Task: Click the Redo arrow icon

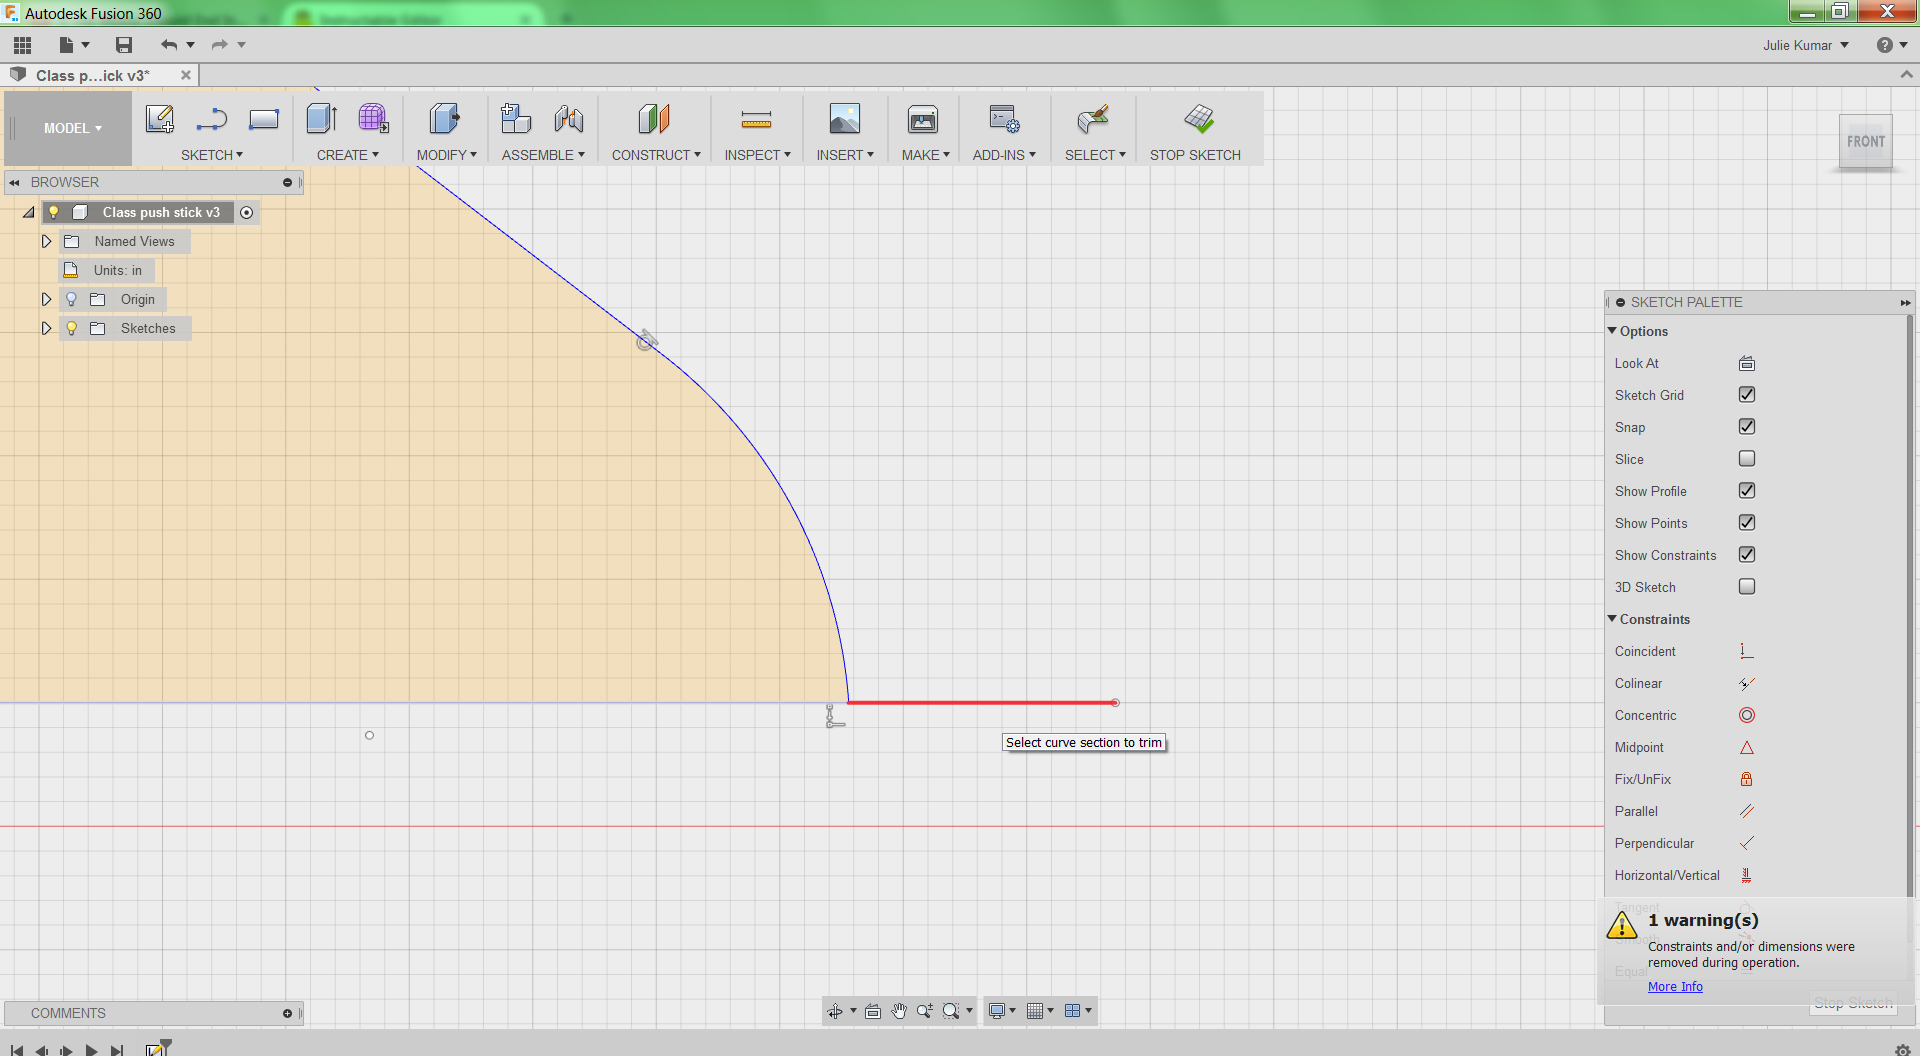Action: coord(220,45)
